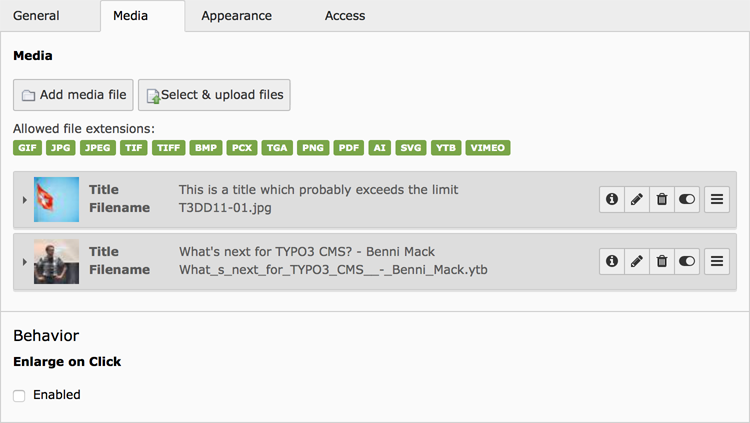
Task: Click reorder handle on Benni Mack row
Action: click(717, 262)
